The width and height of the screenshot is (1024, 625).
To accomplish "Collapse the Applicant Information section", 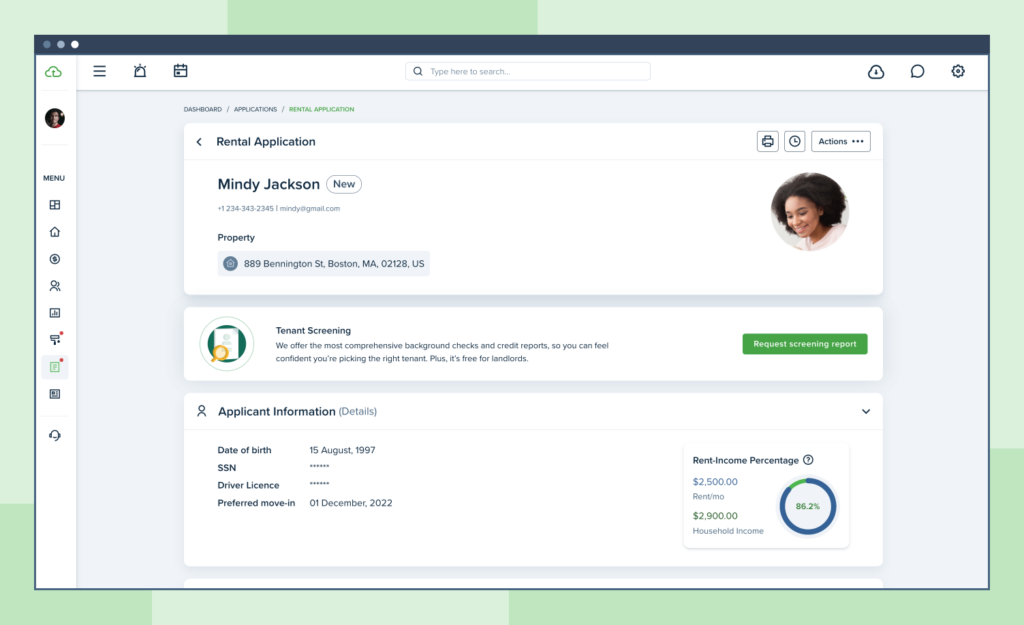I will 866,411.
